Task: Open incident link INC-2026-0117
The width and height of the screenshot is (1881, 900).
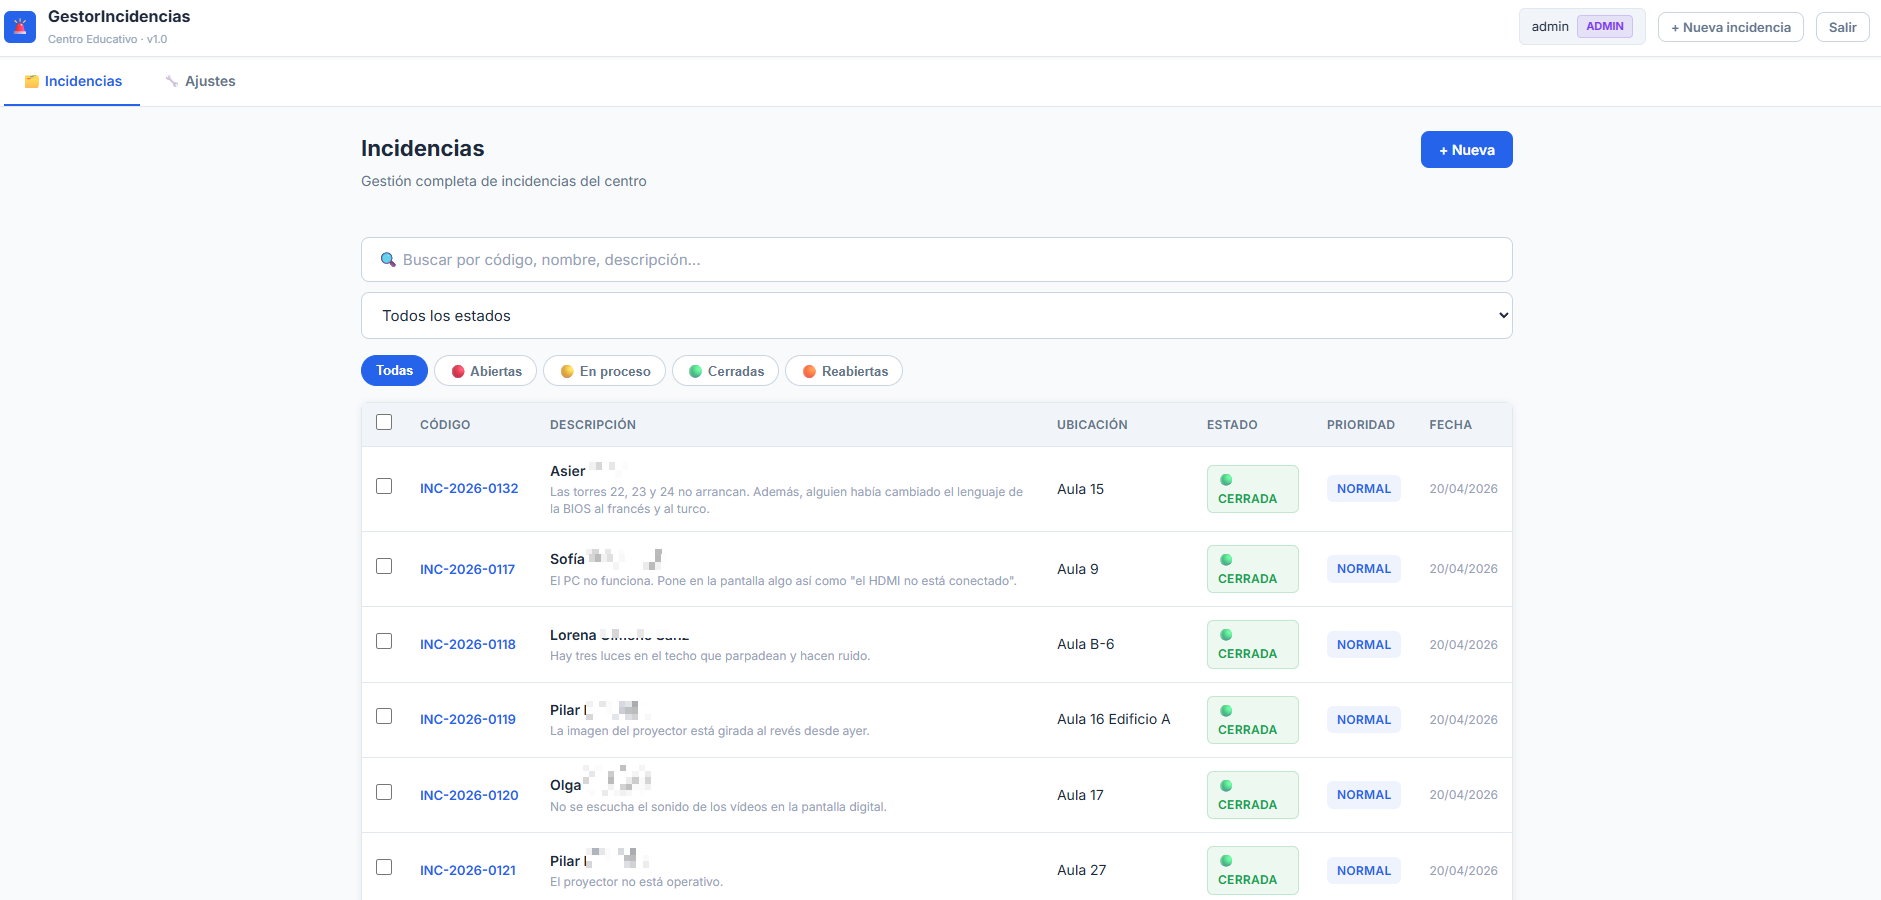Action: pos(467,569)
